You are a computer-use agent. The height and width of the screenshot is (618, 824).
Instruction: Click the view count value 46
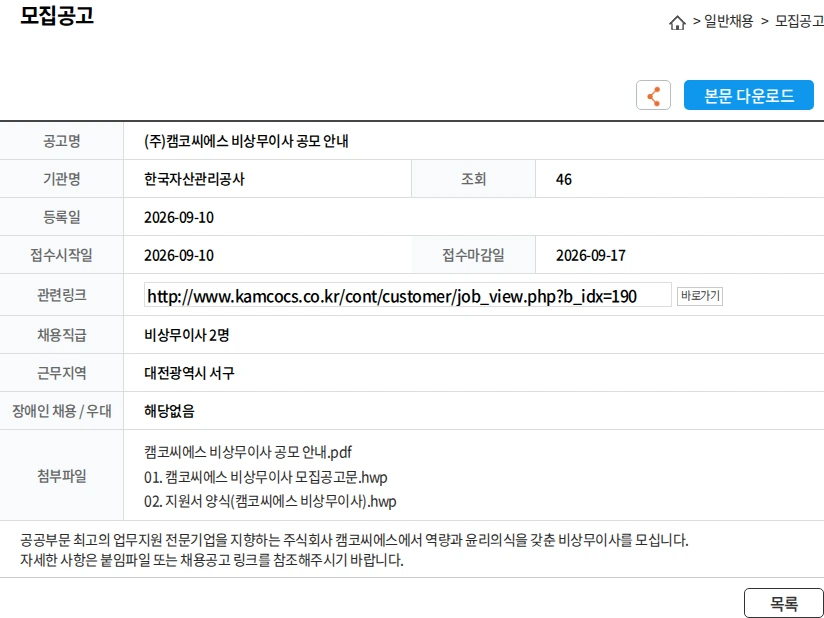pos(564,180)
